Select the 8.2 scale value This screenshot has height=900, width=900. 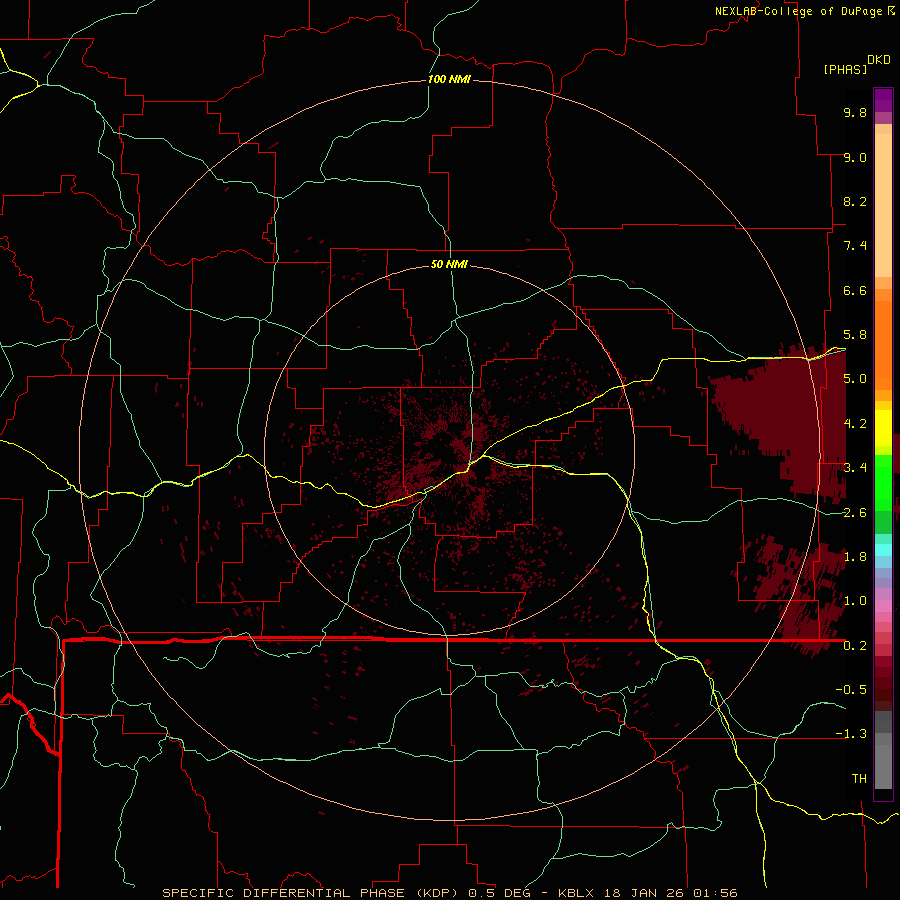(855, 201)
